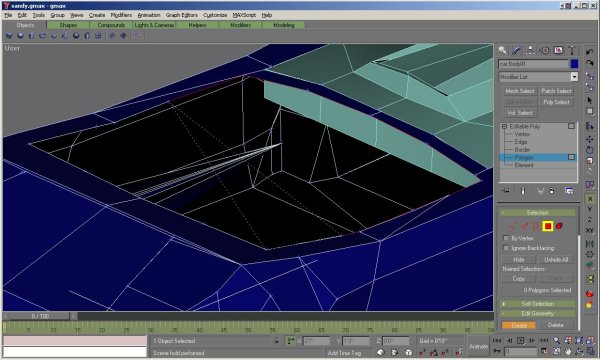Image resolution: width=600 pixels, height=360 pixels.
Task: Restrict to Z axis constraint
Action: click(590, 220)
